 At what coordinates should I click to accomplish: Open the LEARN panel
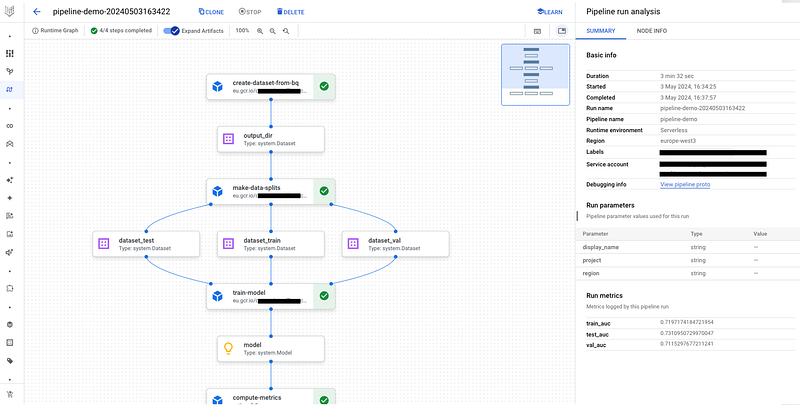(550, 12)
